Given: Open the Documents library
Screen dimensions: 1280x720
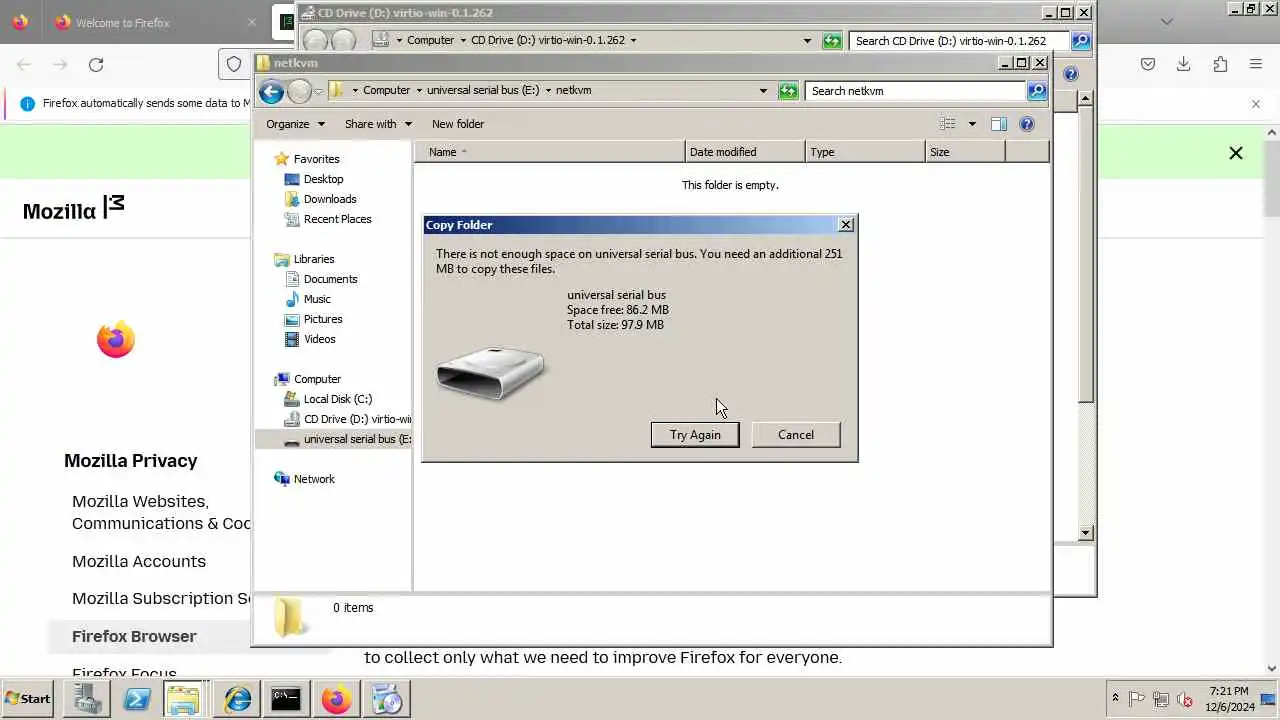Looking at the screenshot, I should coord(330,279).
